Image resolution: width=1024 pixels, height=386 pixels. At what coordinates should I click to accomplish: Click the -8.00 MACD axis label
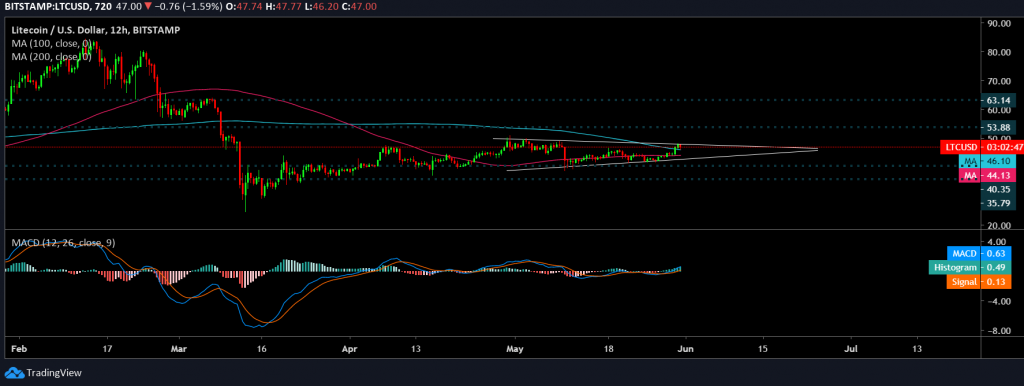click(x=998, y=330)
